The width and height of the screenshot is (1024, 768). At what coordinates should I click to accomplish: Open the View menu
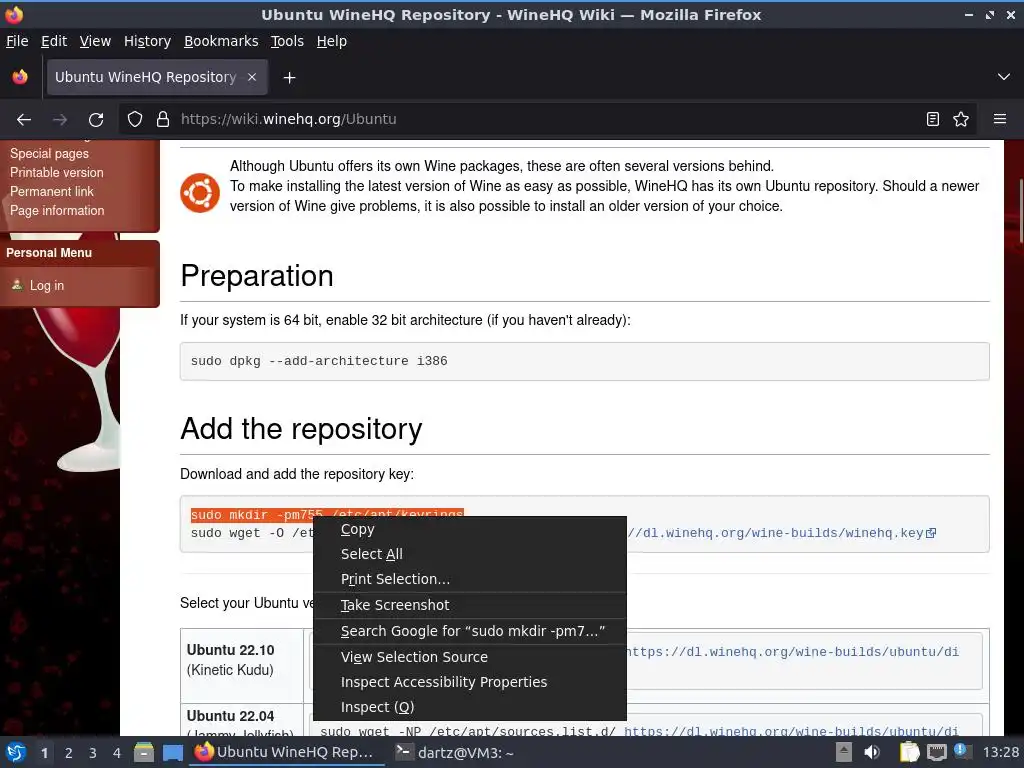point(95,41)
